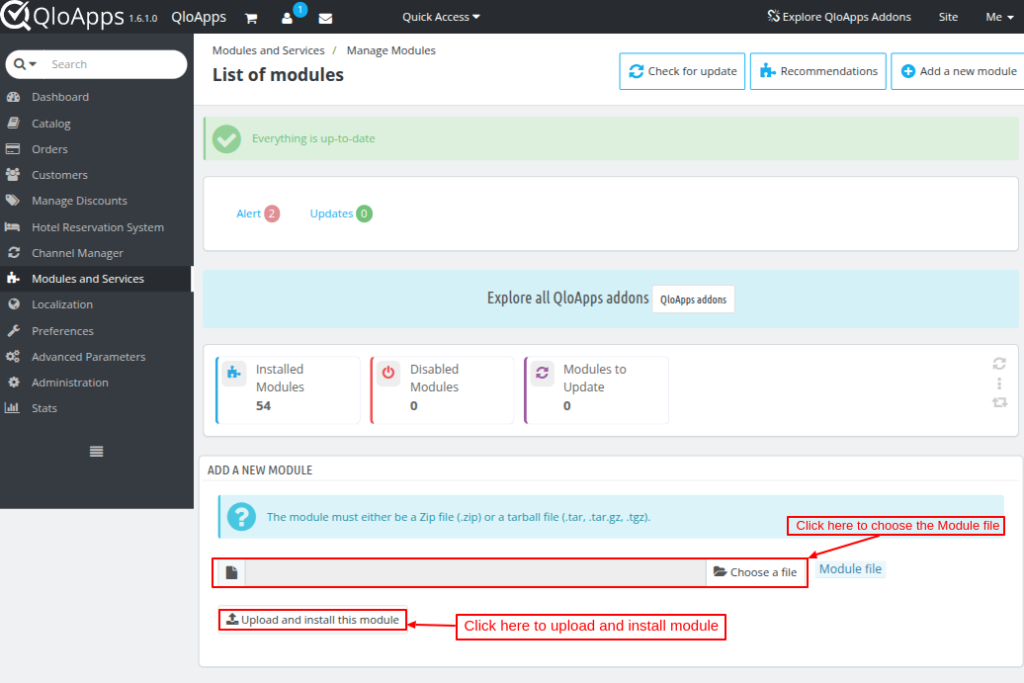Refresh the module stats panel icon

pyautogui.click(x=999, y=364)
